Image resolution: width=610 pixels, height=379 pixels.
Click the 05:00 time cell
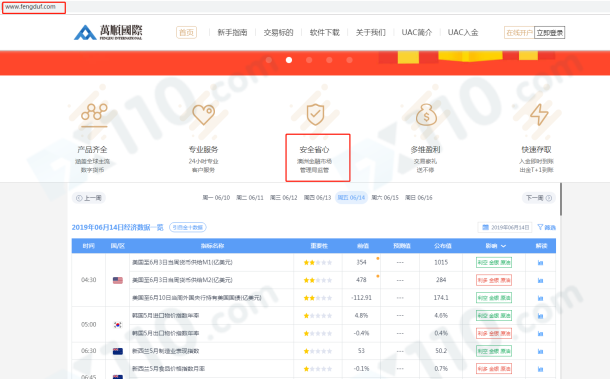click(x=89, y=325)
